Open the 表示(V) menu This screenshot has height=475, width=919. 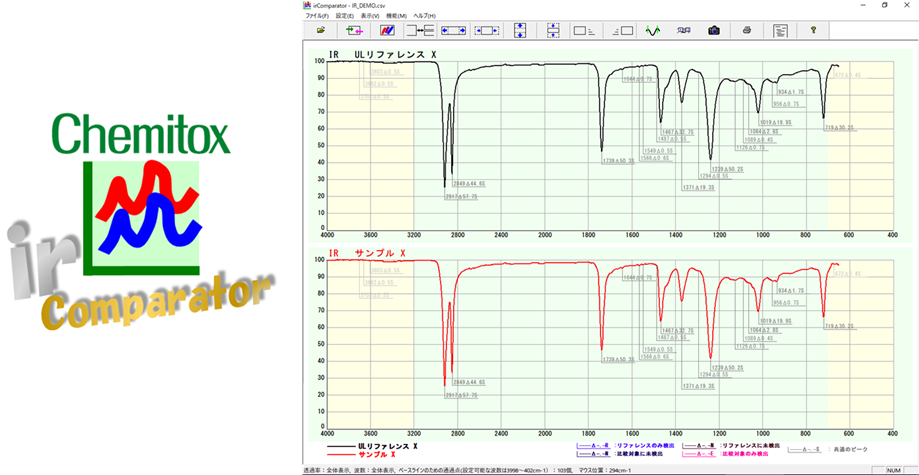pos(370,15)
